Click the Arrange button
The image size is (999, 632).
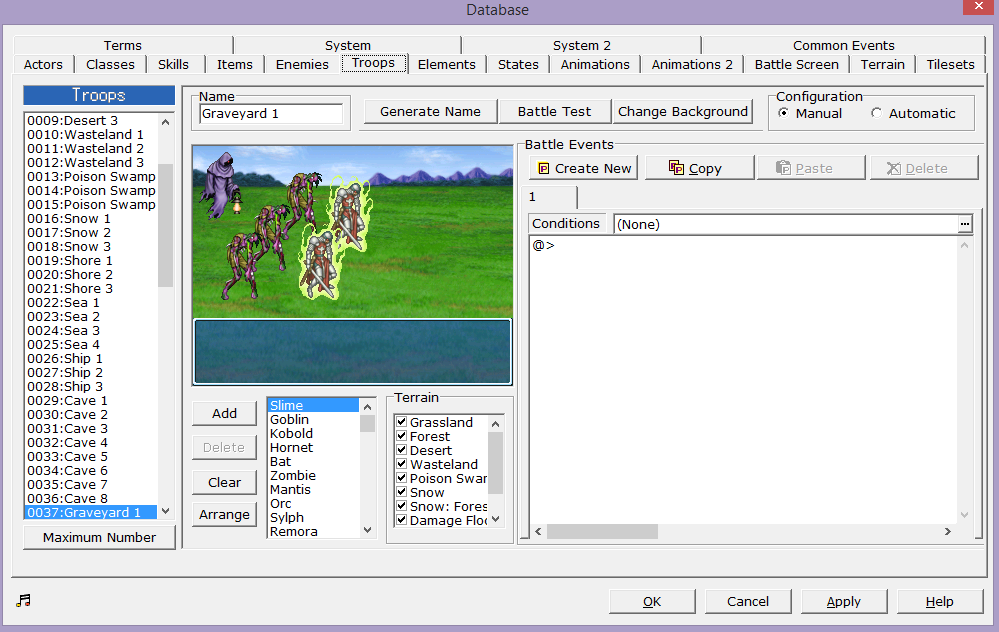(224, 514)
